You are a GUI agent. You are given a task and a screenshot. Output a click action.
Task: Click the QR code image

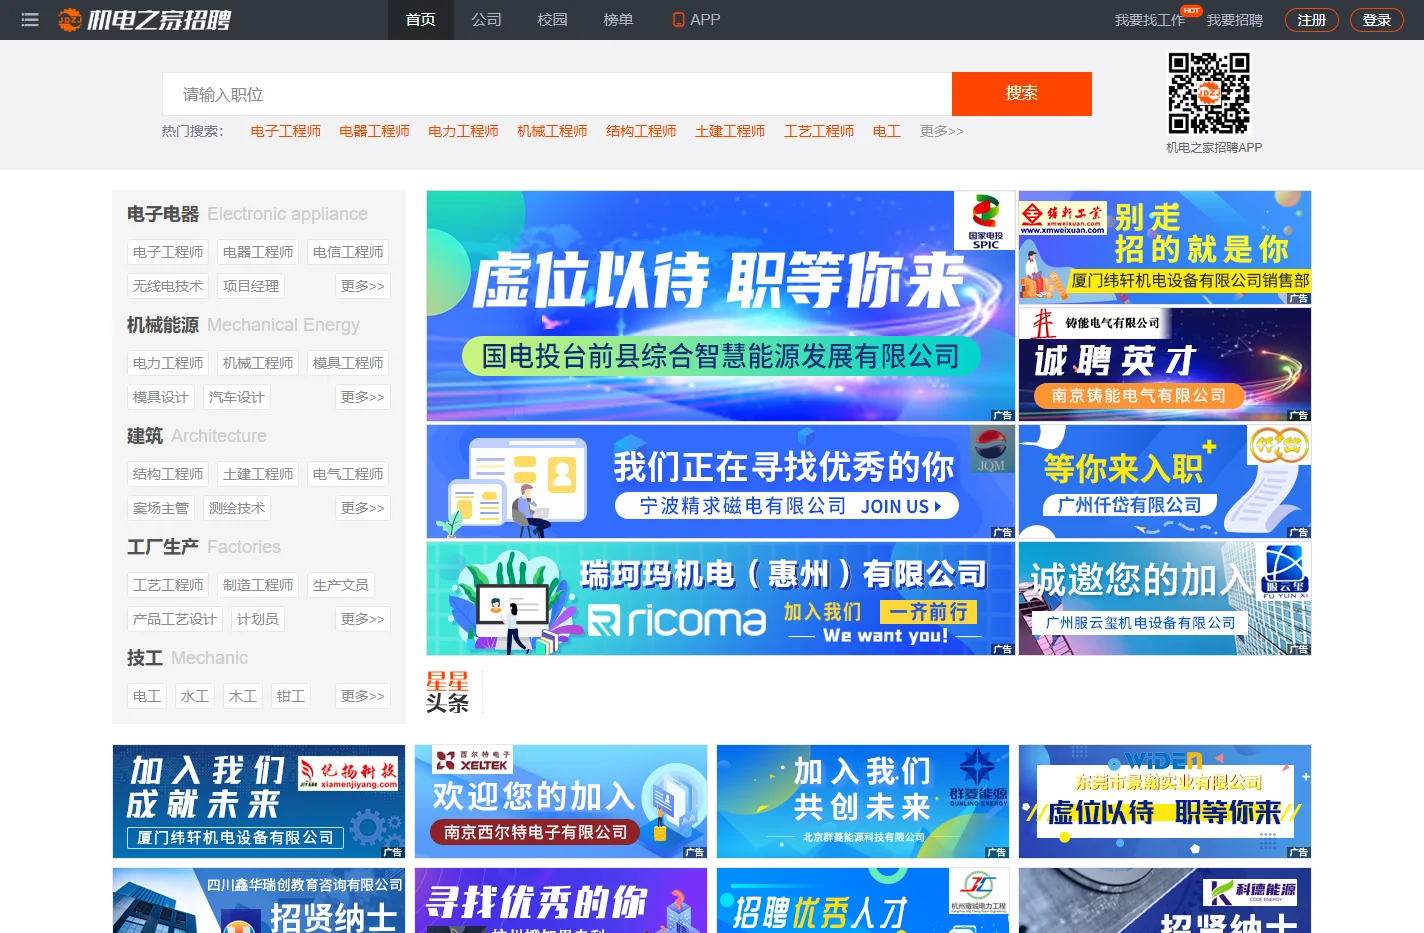click(x=1209, y=93)
